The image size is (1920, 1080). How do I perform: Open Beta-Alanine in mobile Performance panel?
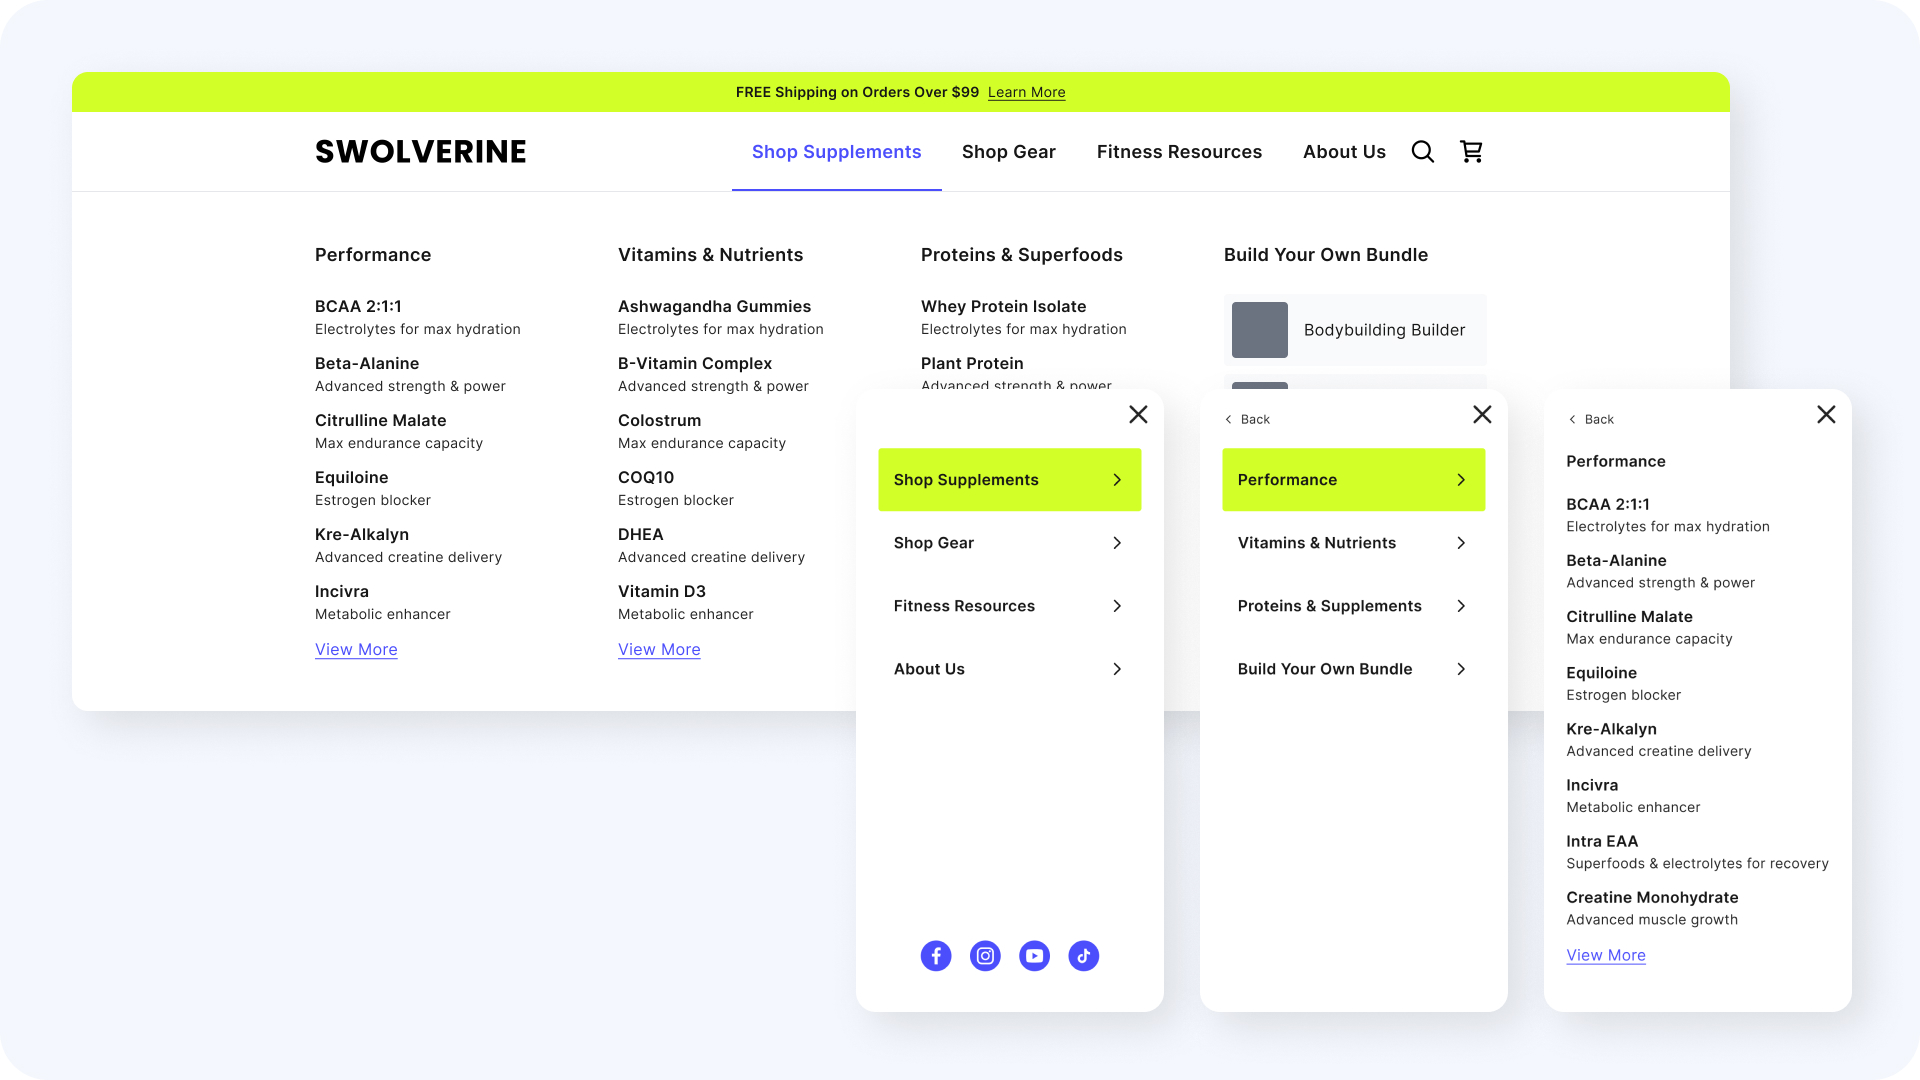(1660, 571)
